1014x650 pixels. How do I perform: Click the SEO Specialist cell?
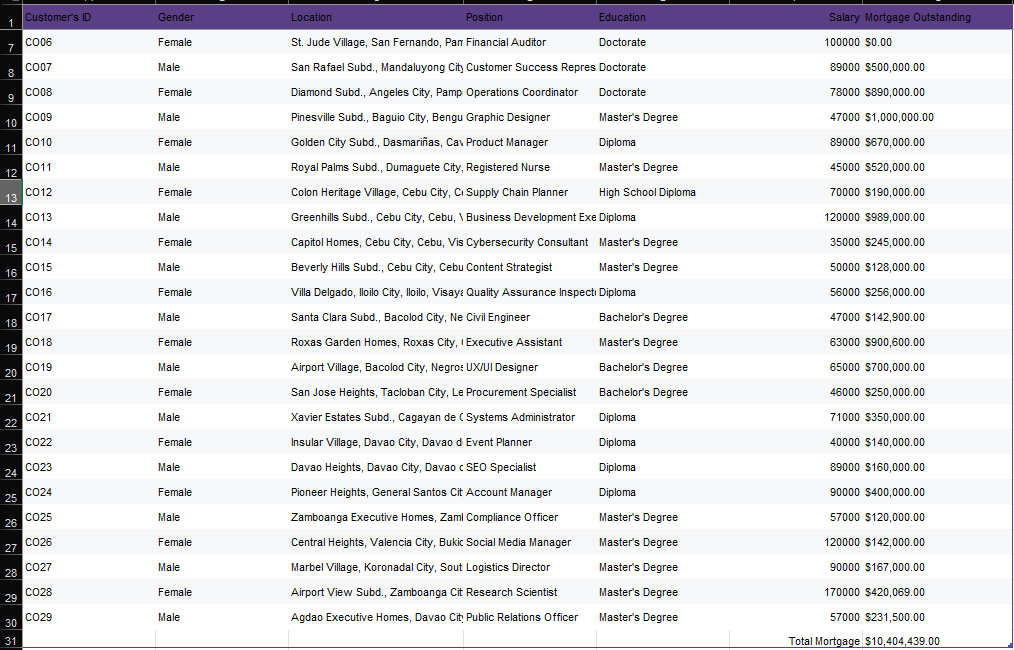tap(530, 468)
